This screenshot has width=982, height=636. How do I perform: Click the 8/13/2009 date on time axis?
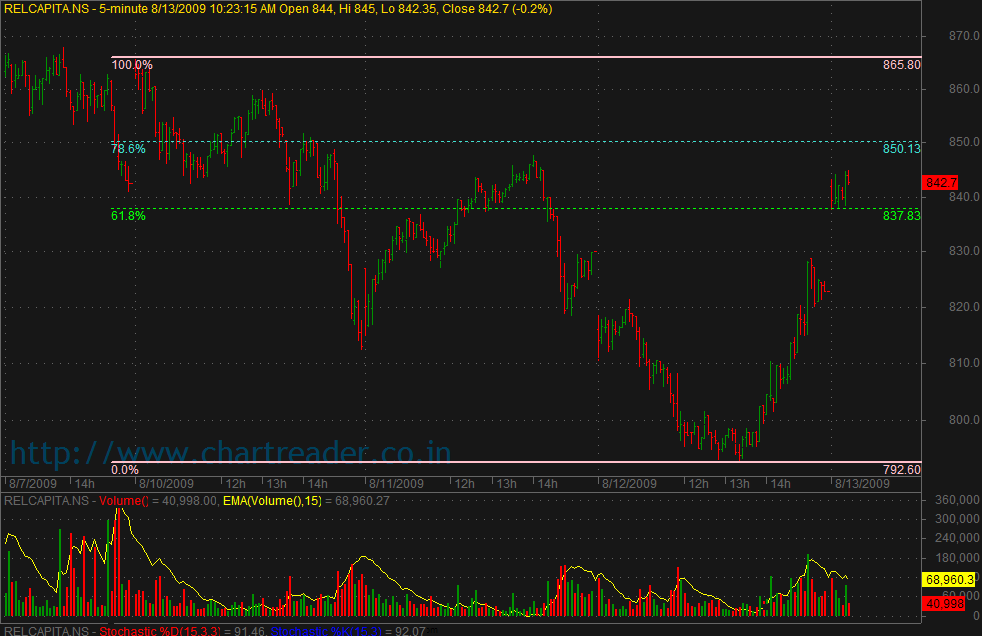point(862,483)
